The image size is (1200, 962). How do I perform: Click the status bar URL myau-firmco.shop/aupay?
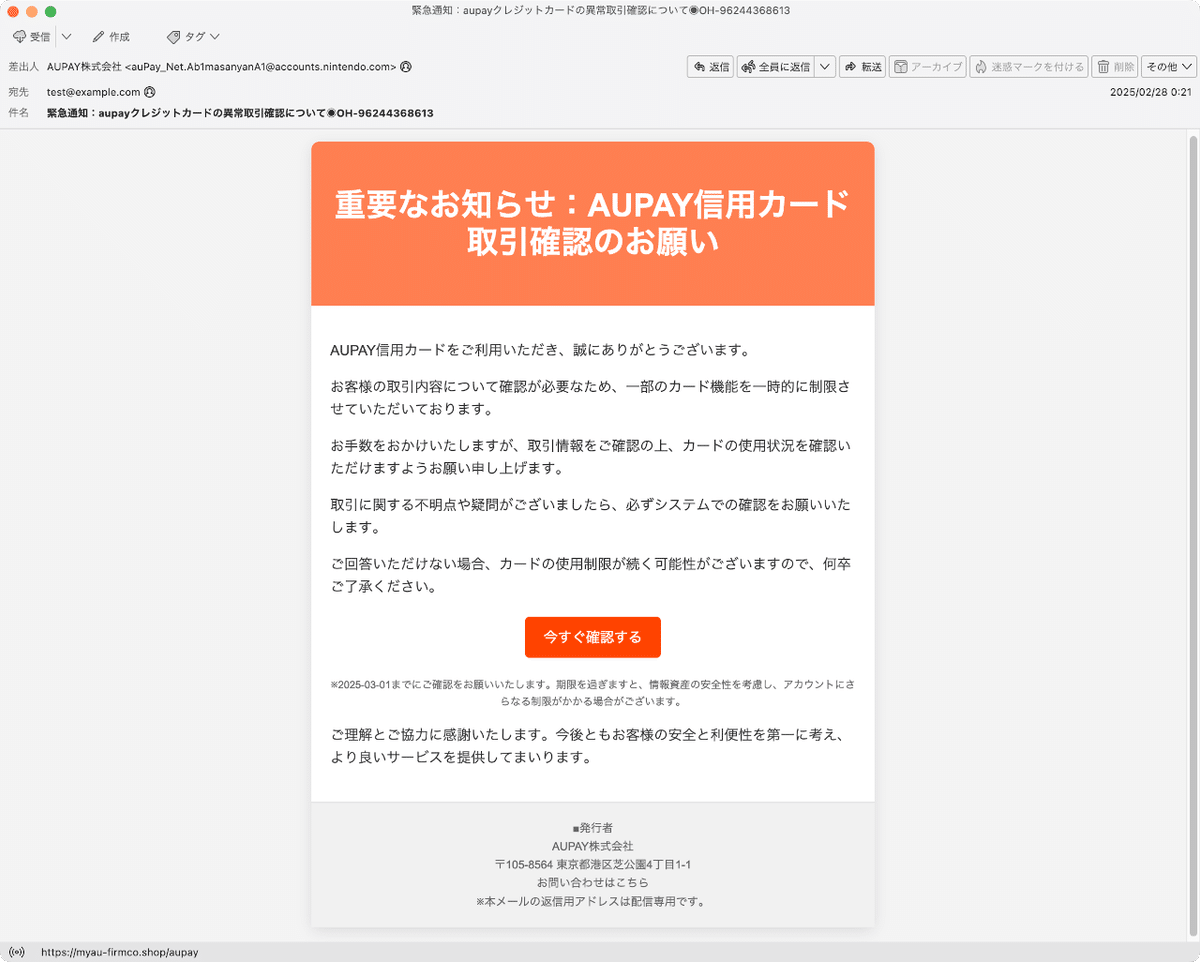(x=120, y=952)
